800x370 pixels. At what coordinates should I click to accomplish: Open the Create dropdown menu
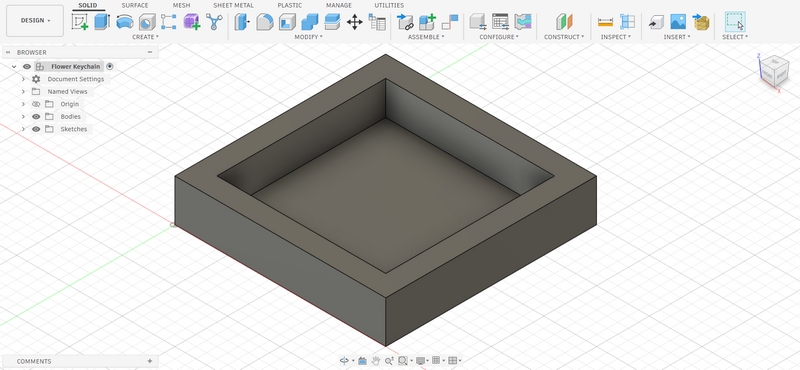tap(145, 37)
